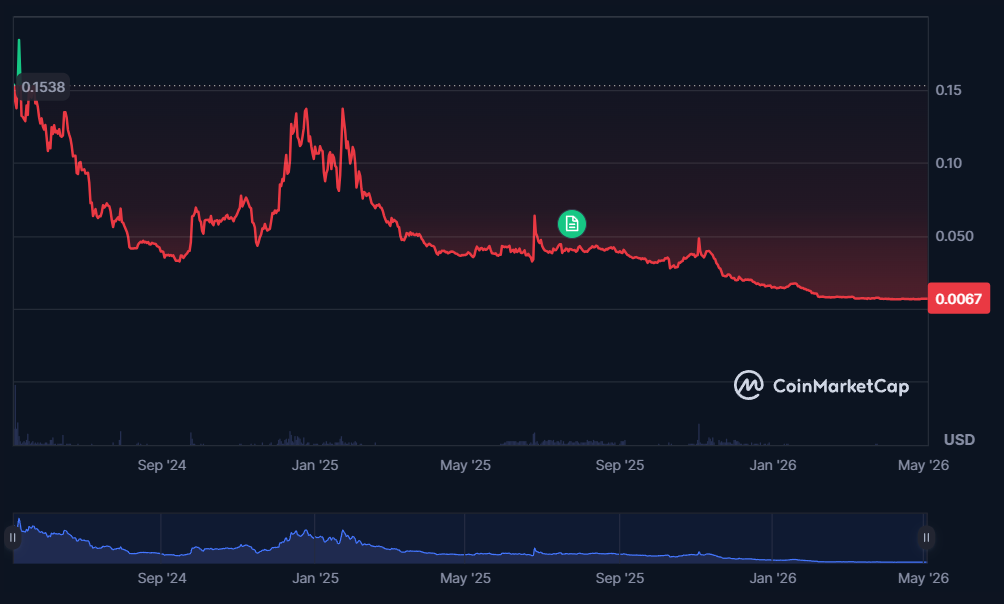Viewport: 1004px width, 604px height.
Task: Click Jan '25 in the navigator mini chart
Action: (315, 578)
